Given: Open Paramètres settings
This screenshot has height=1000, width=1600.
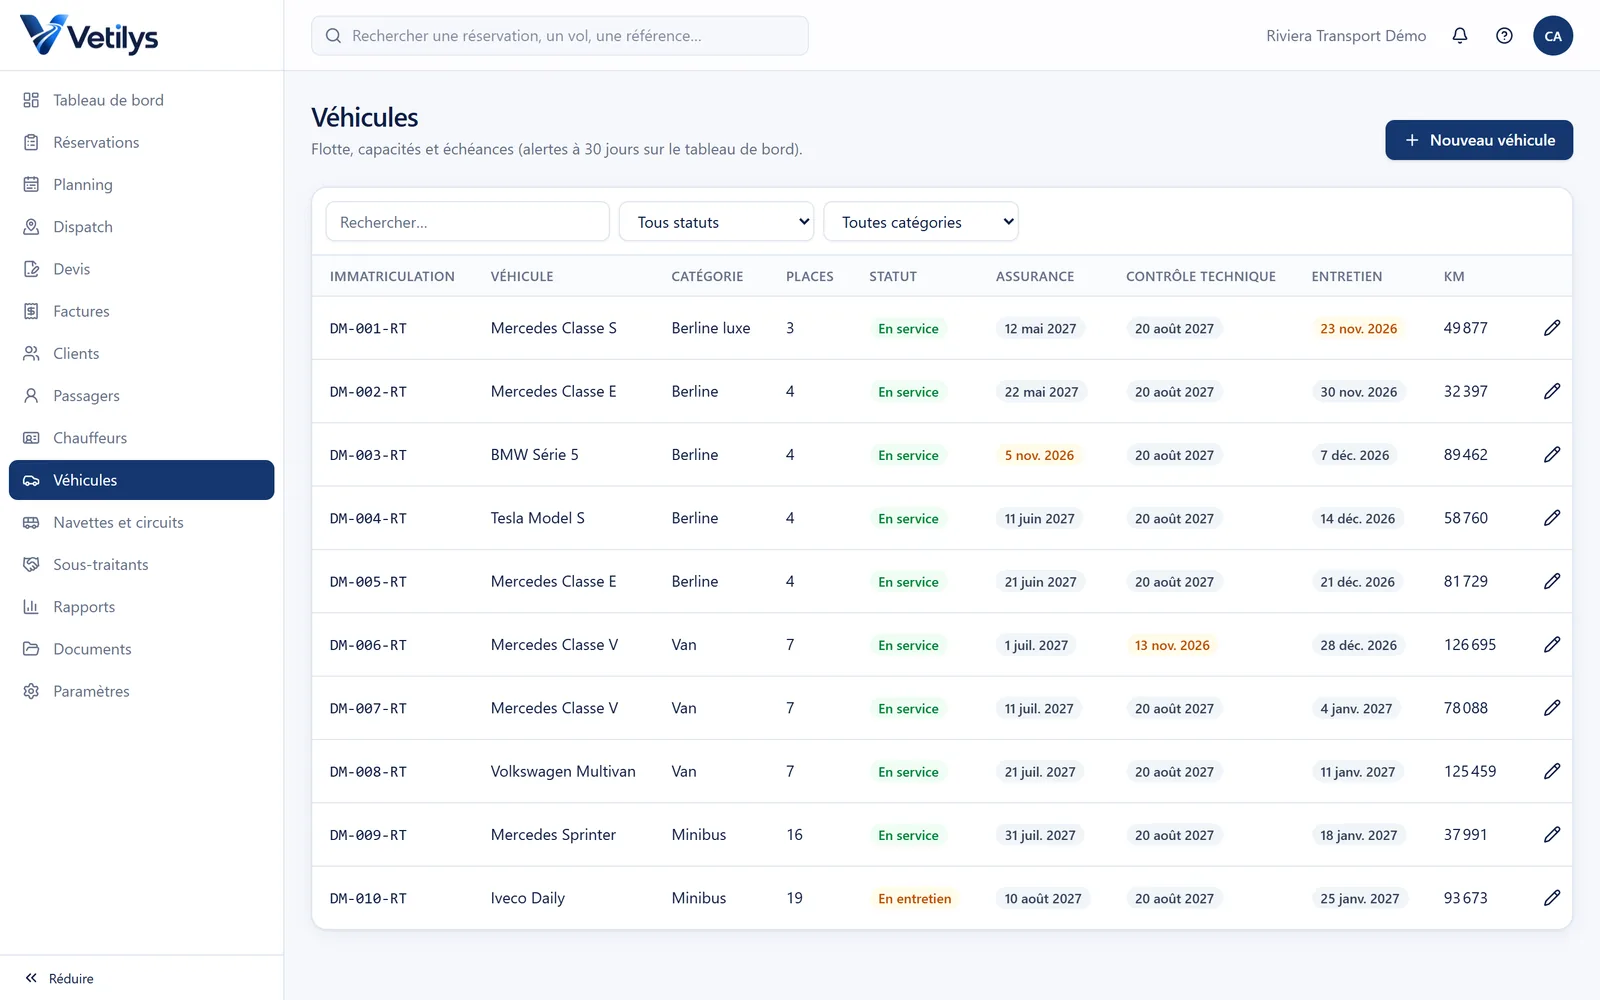Looking at the screenshot, I should pyautogui.click(x=142, y=691).
